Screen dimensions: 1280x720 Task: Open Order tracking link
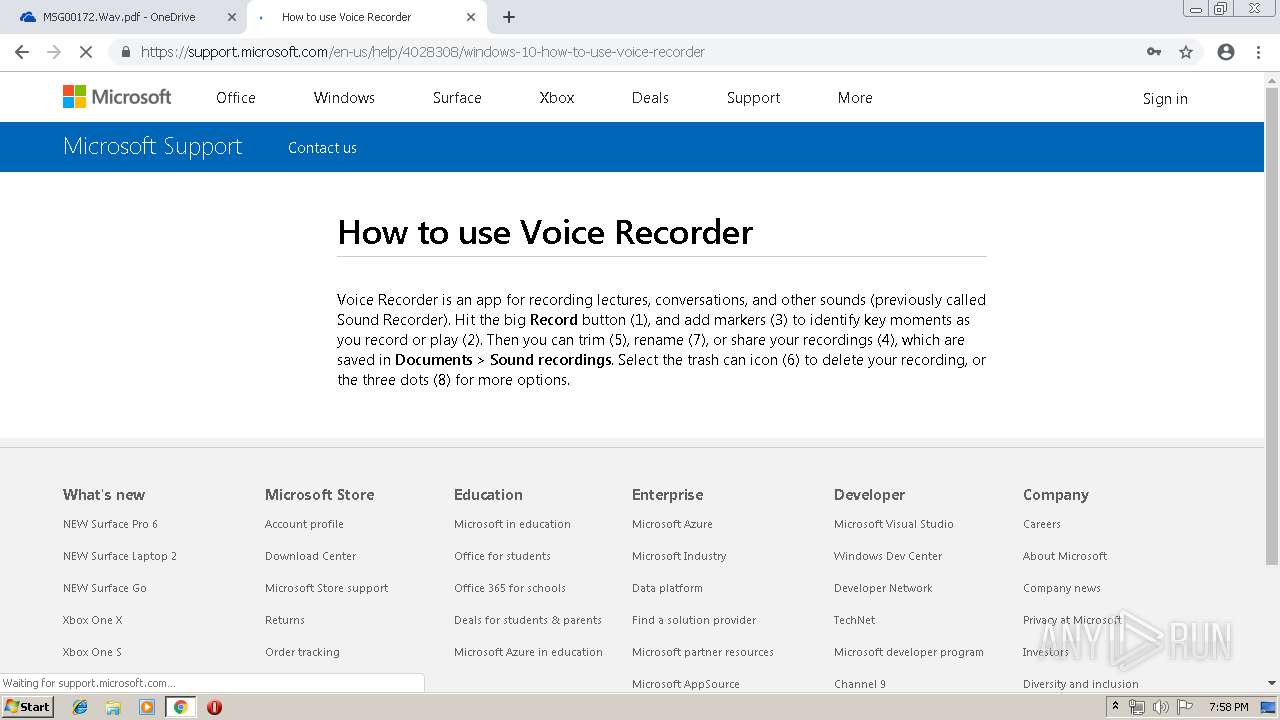[302, 652]
